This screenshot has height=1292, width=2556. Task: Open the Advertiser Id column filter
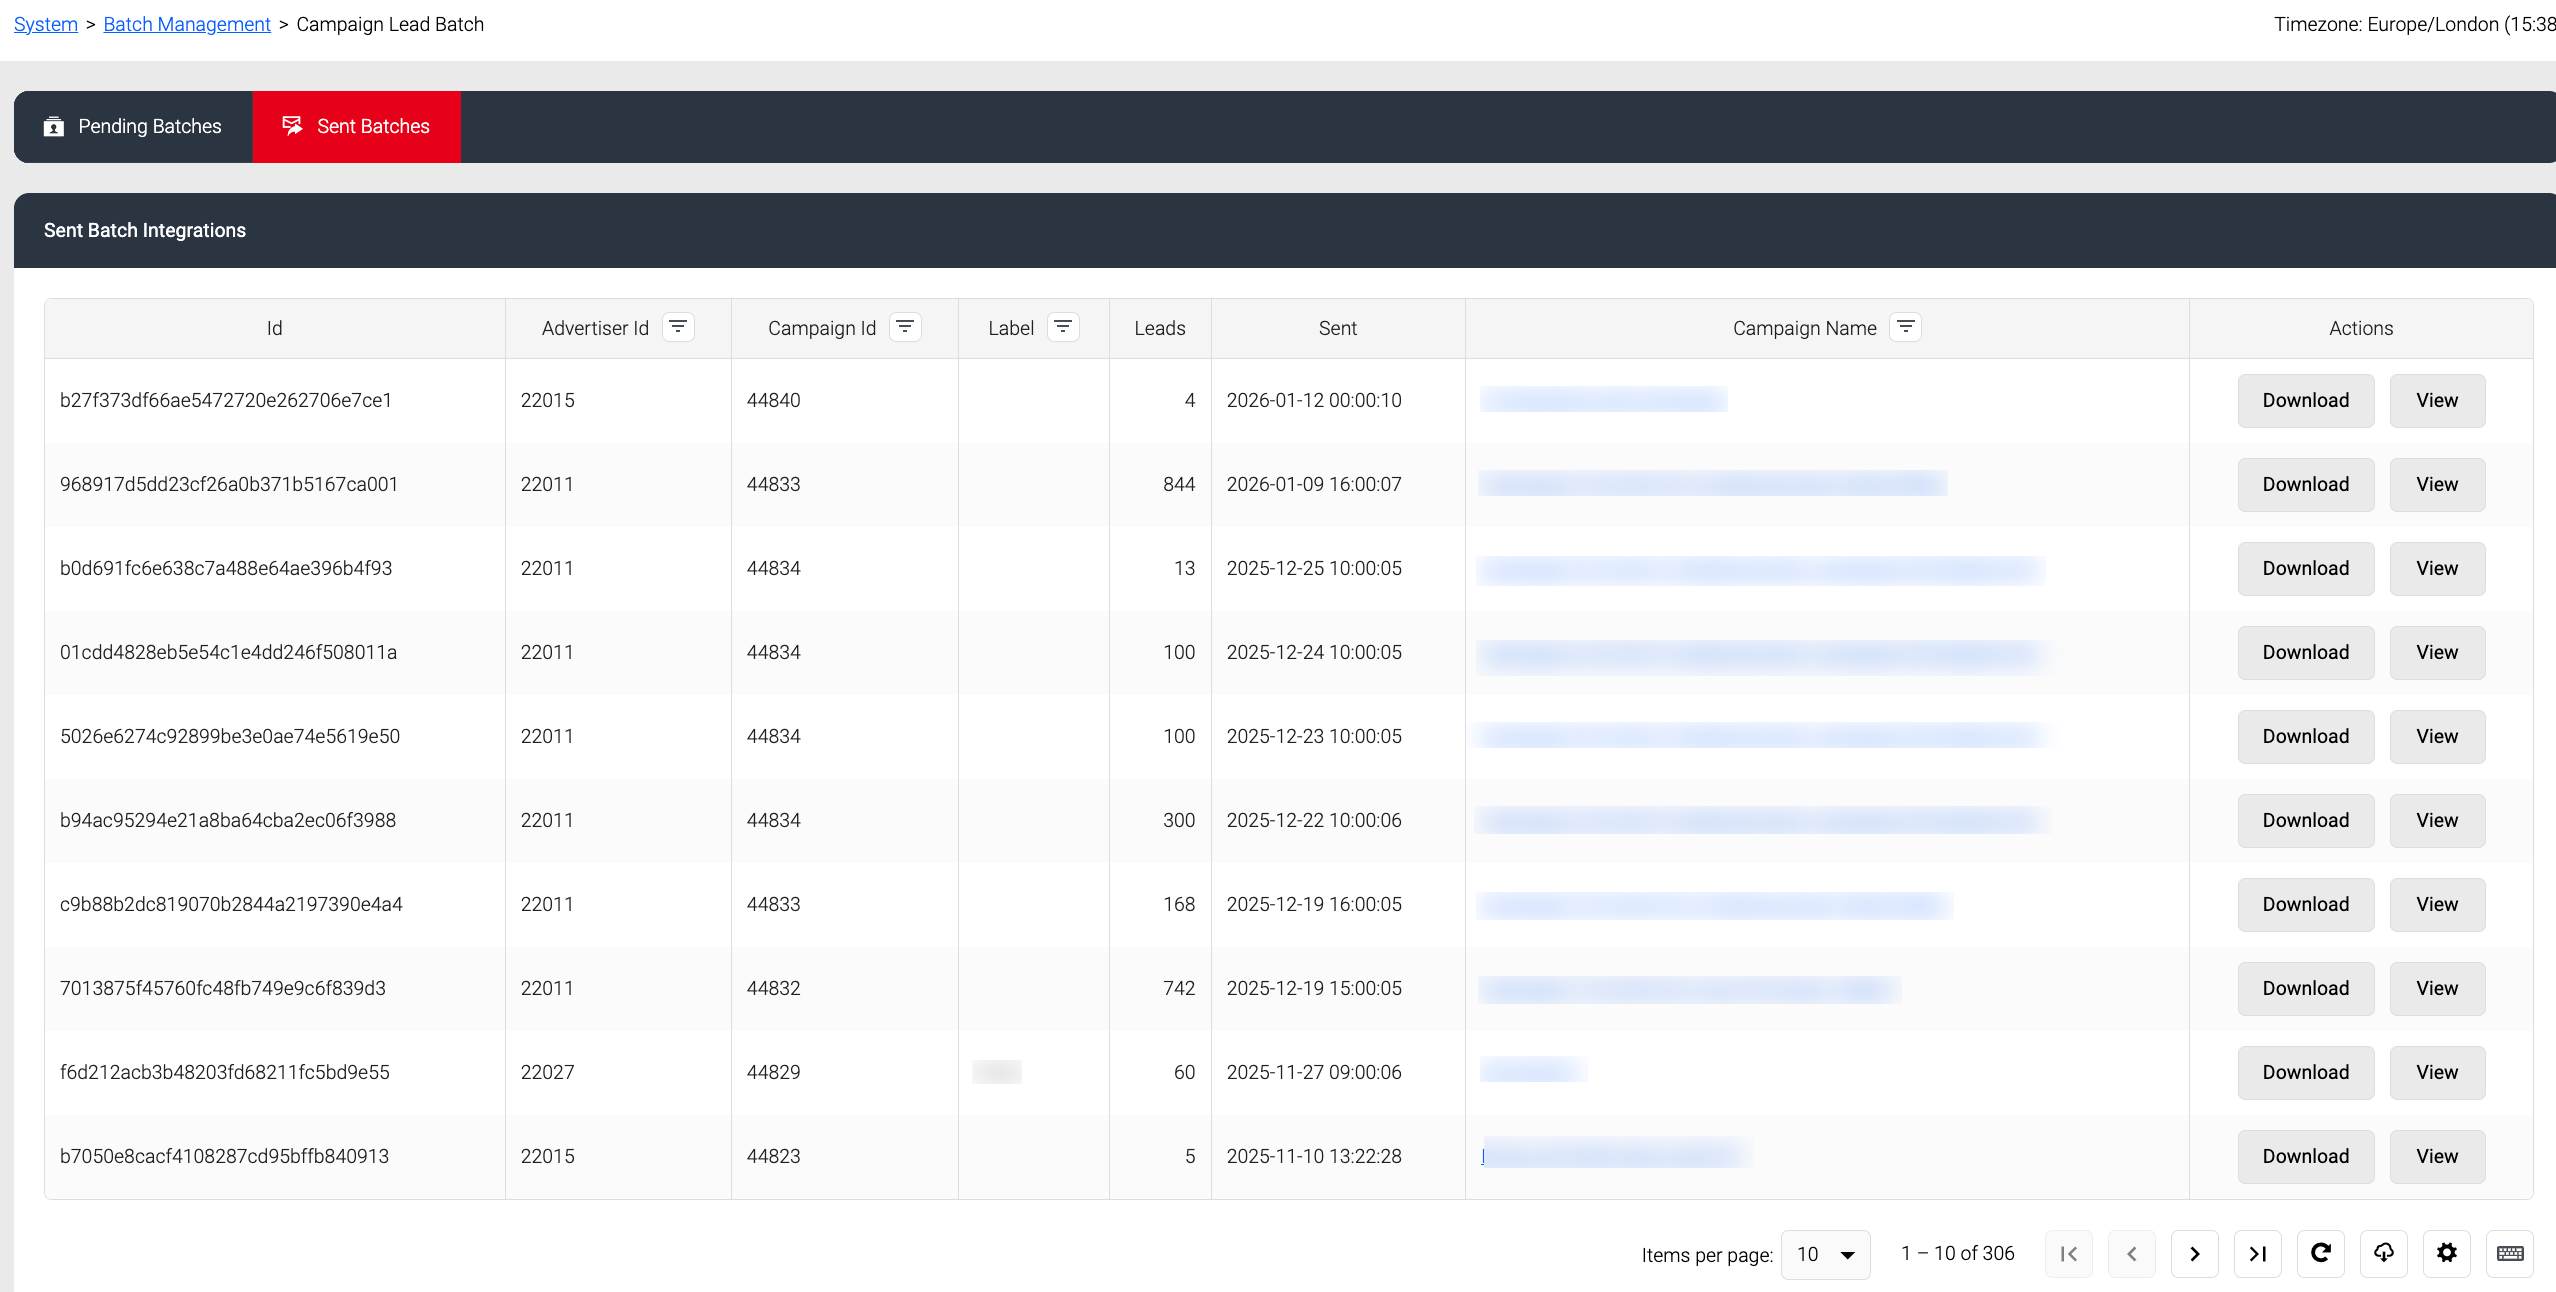[678, 327]
